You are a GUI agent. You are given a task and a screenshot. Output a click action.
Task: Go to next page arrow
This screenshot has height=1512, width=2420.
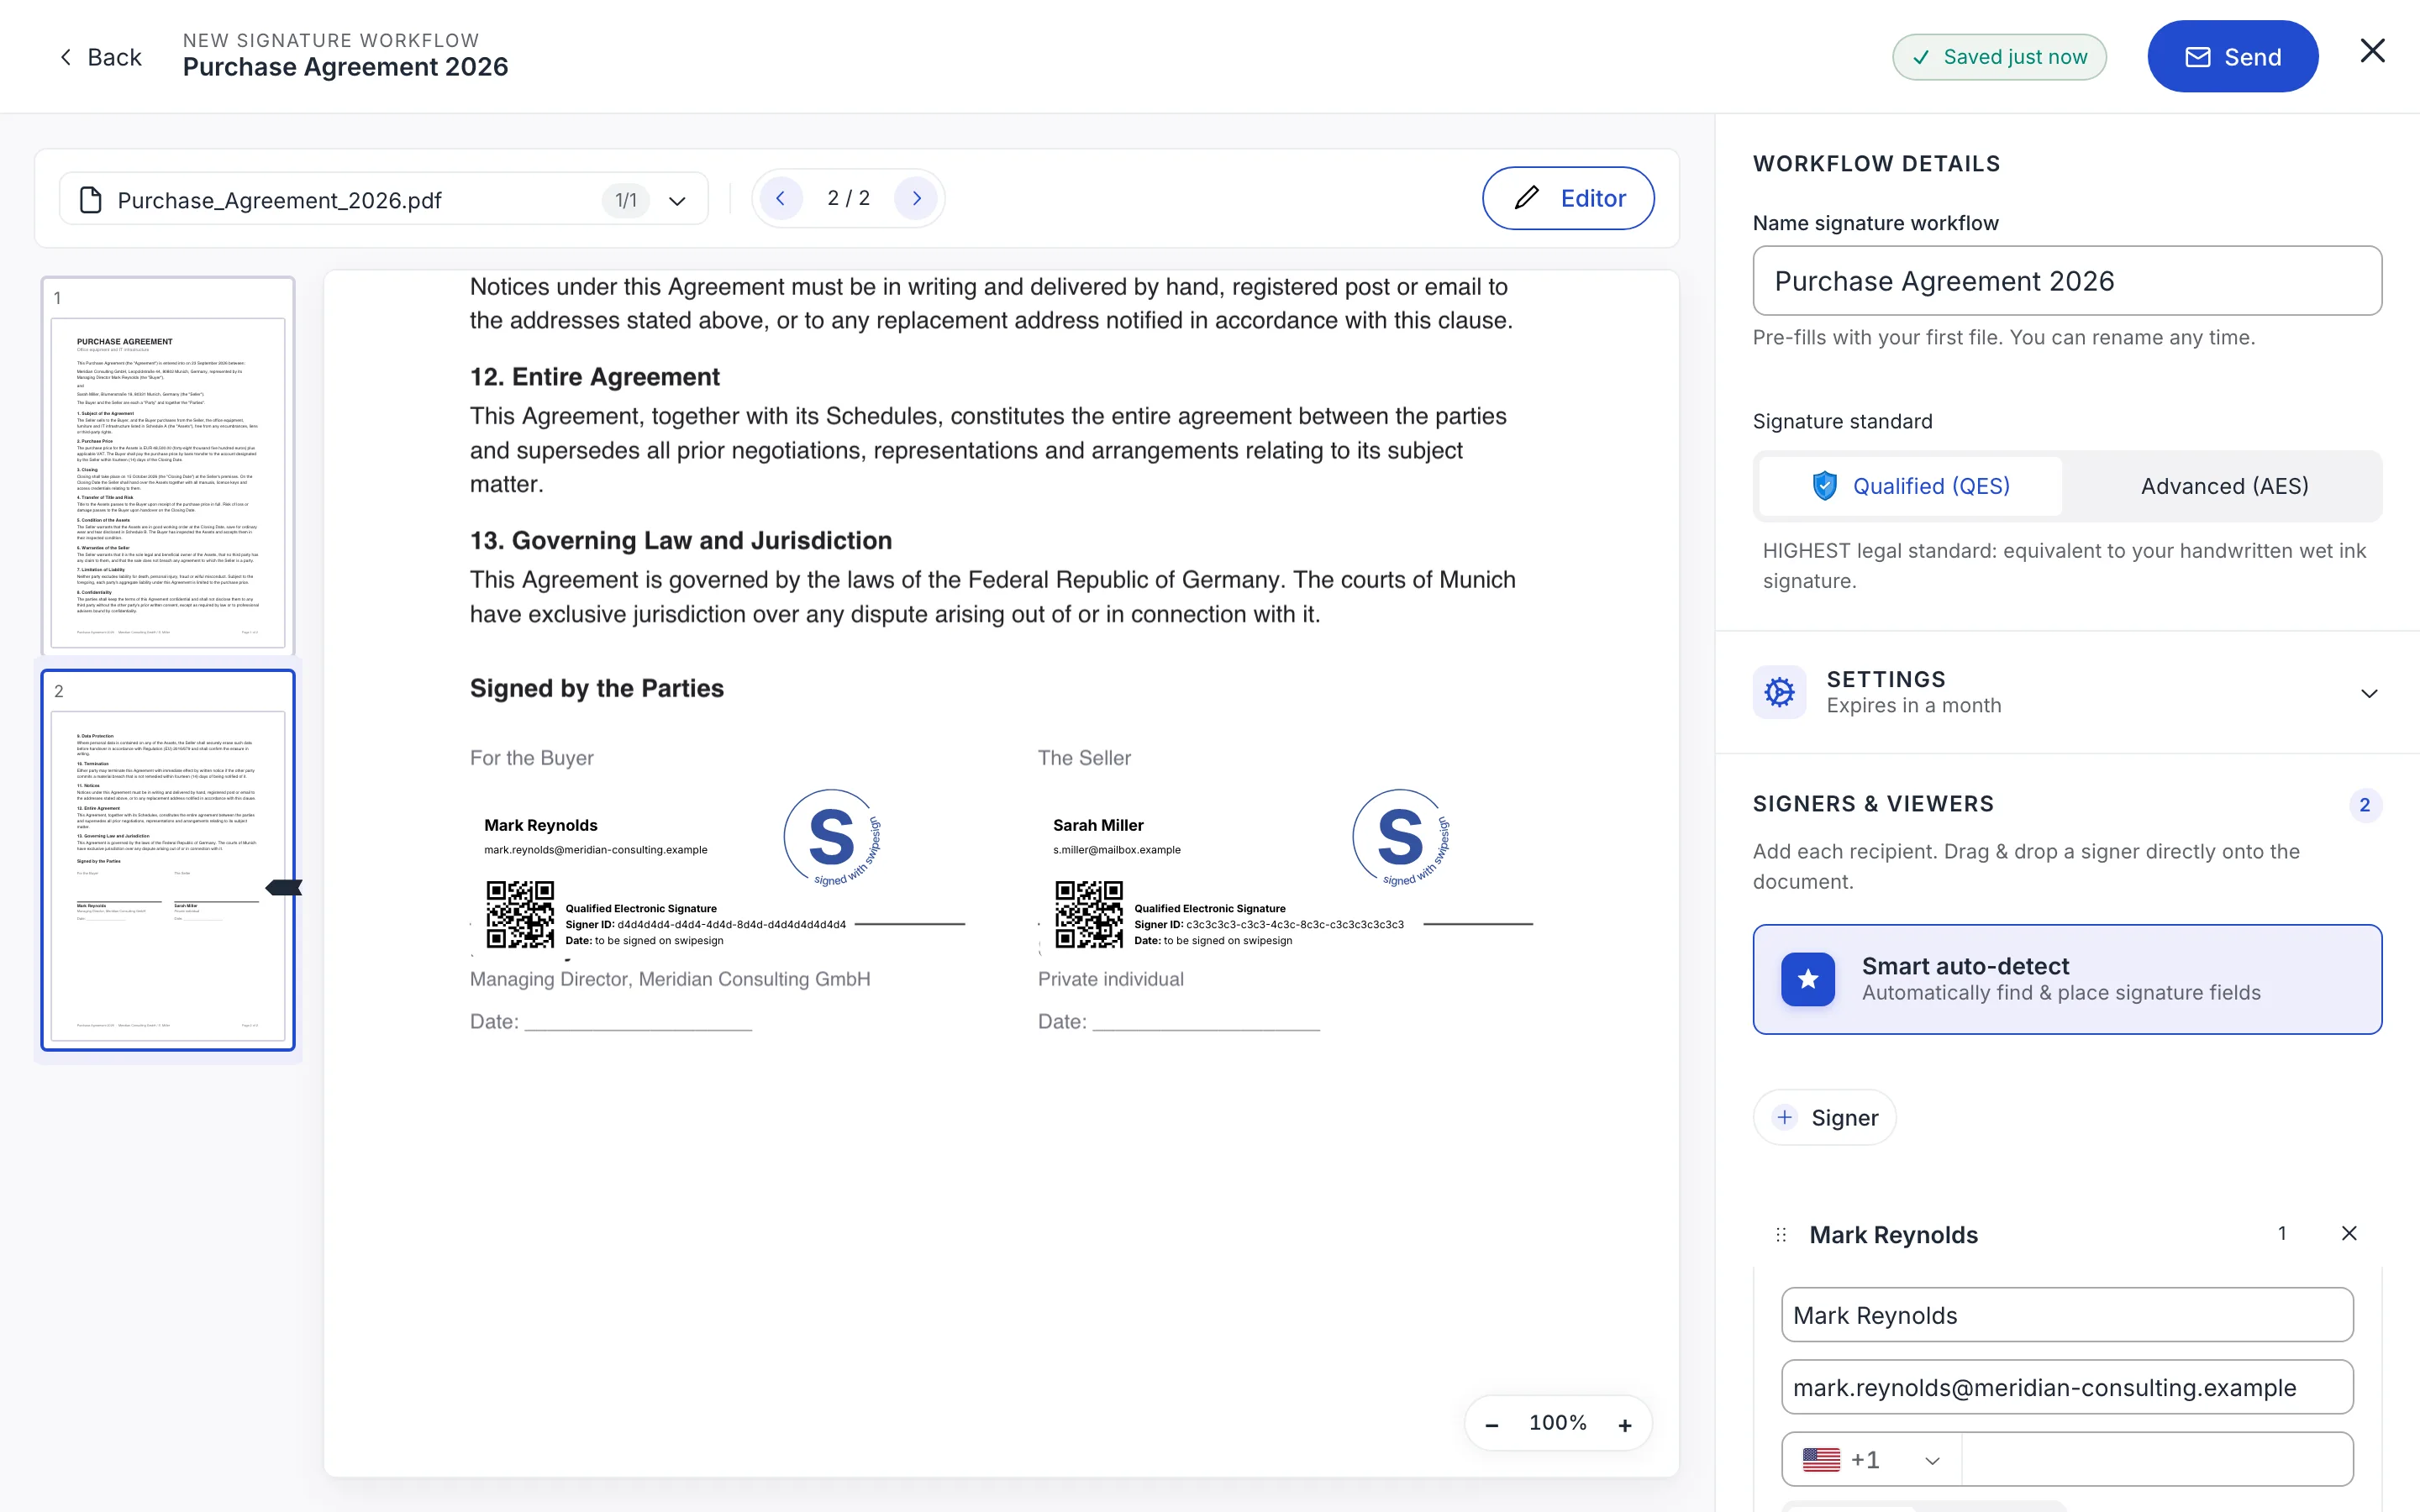click(x=916, y=198)
